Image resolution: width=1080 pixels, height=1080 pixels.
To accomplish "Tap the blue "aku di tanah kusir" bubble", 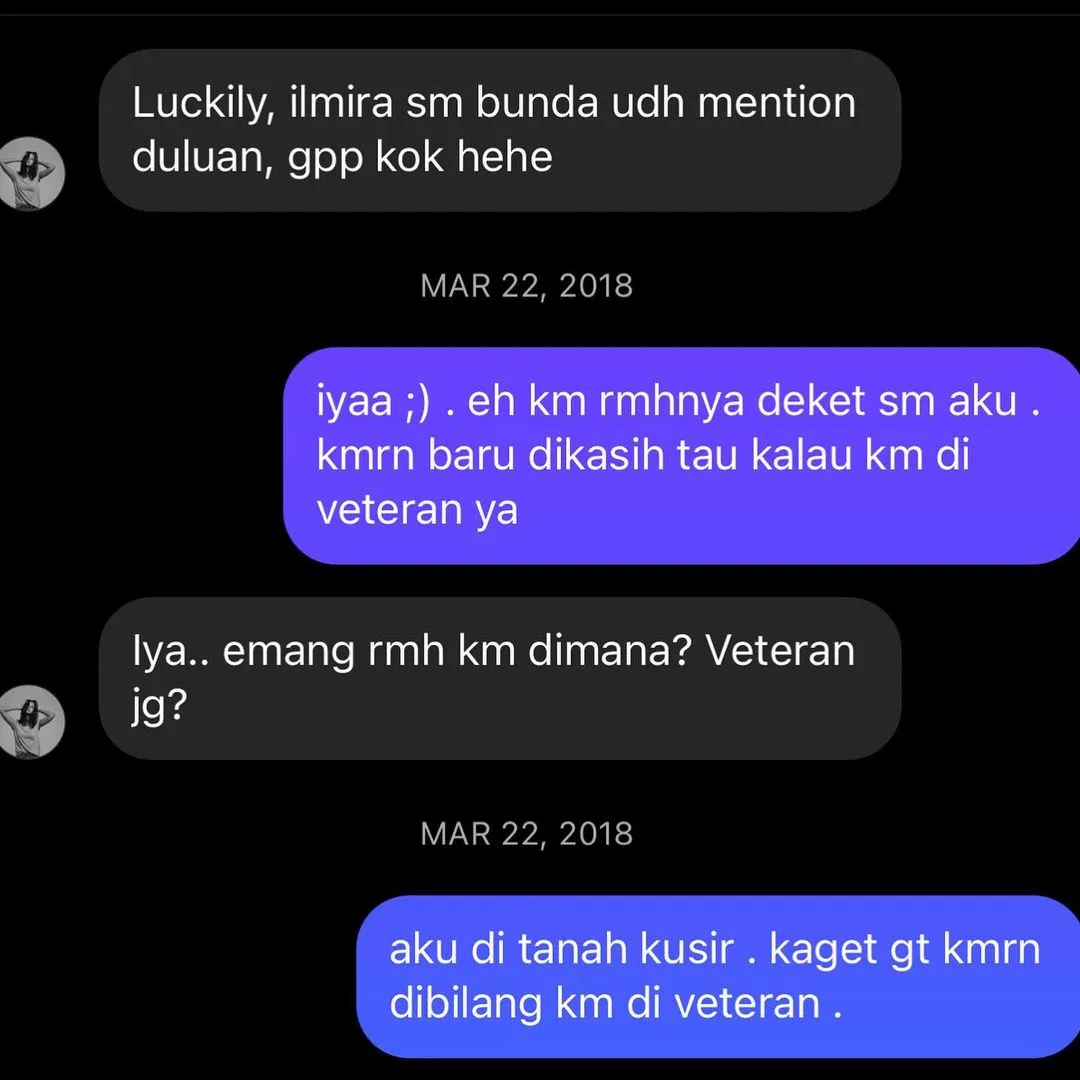I will 718,977.
